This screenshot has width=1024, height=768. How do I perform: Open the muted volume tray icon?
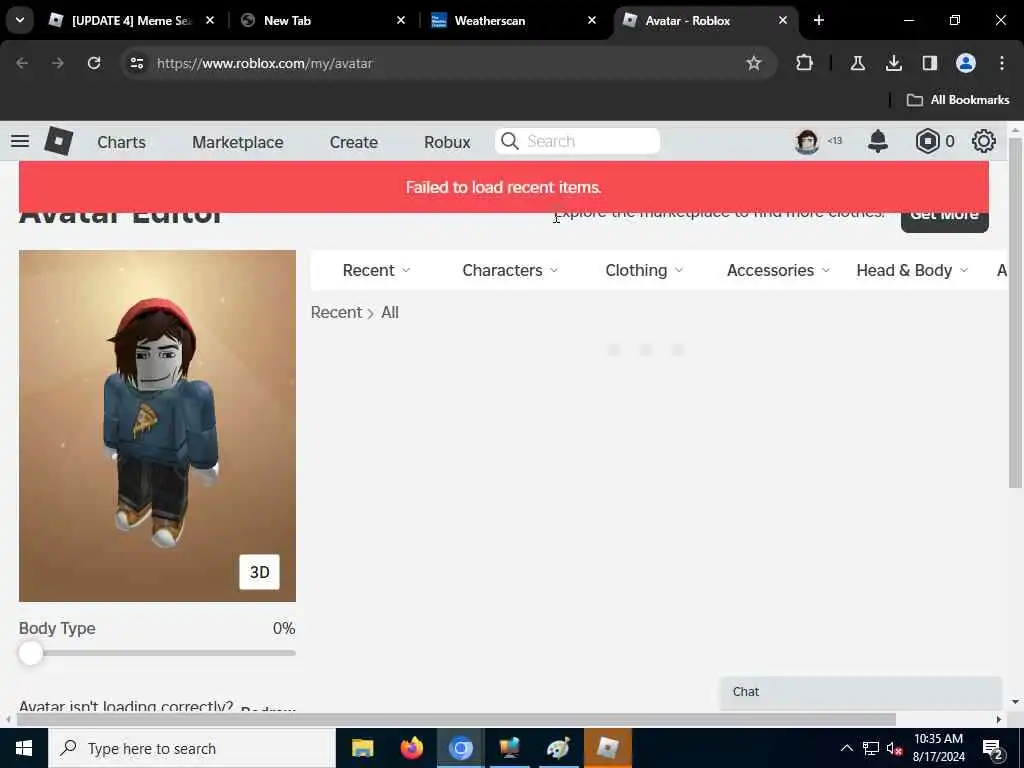(895, 748)
